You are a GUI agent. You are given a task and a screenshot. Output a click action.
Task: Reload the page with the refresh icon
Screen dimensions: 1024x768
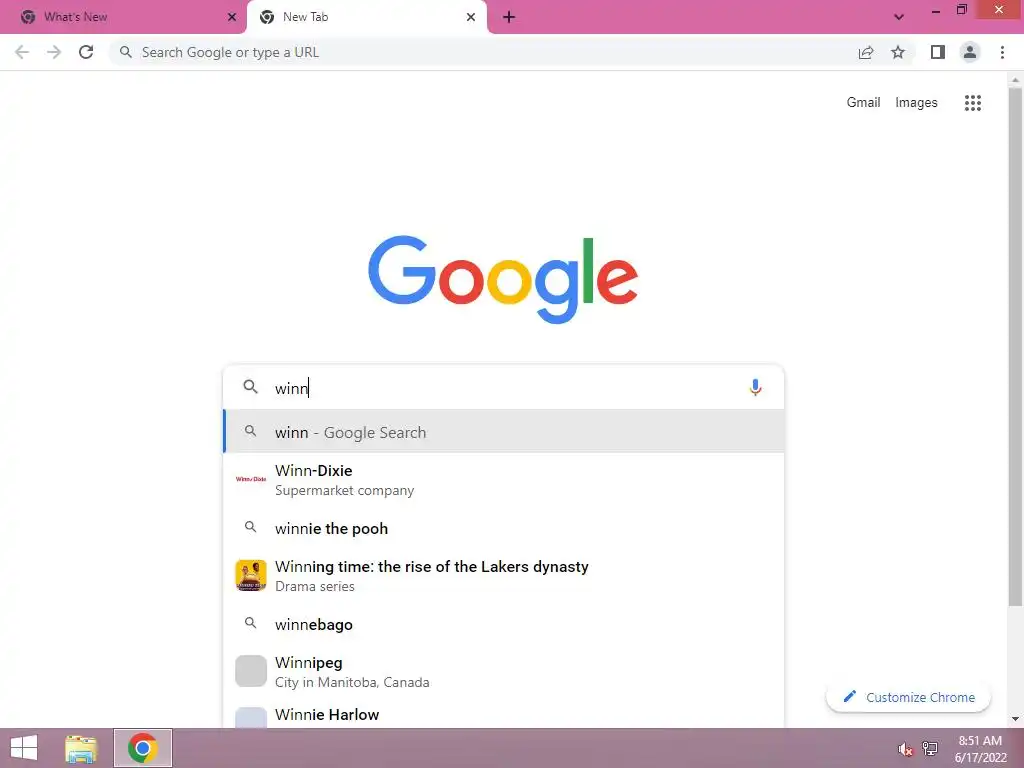[86, 52]
